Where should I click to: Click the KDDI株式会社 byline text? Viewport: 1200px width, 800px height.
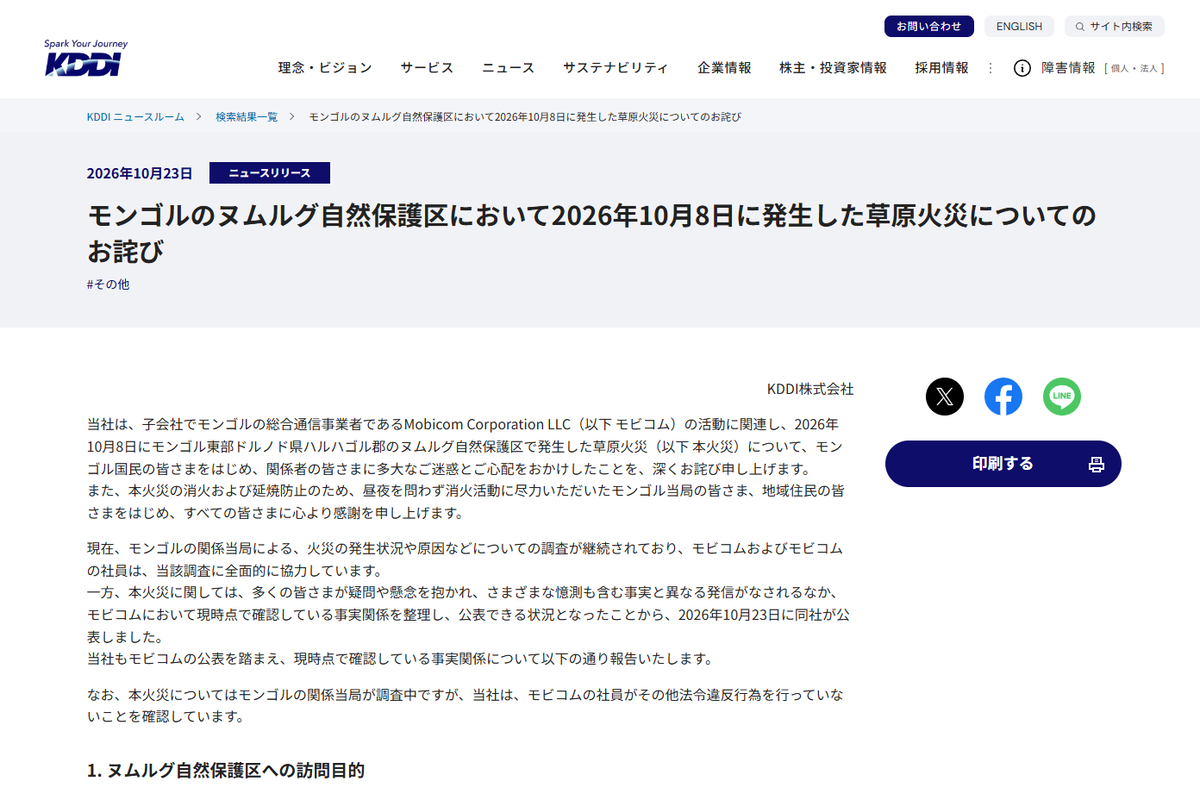coord(810,389)
